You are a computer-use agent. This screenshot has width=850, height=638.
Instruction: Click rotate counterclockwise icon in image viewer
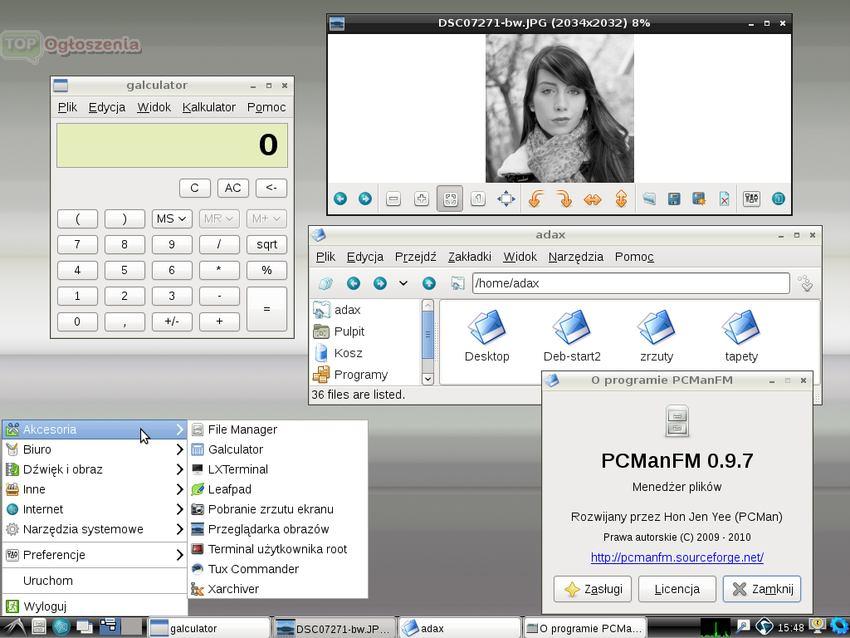coord(535,199)
